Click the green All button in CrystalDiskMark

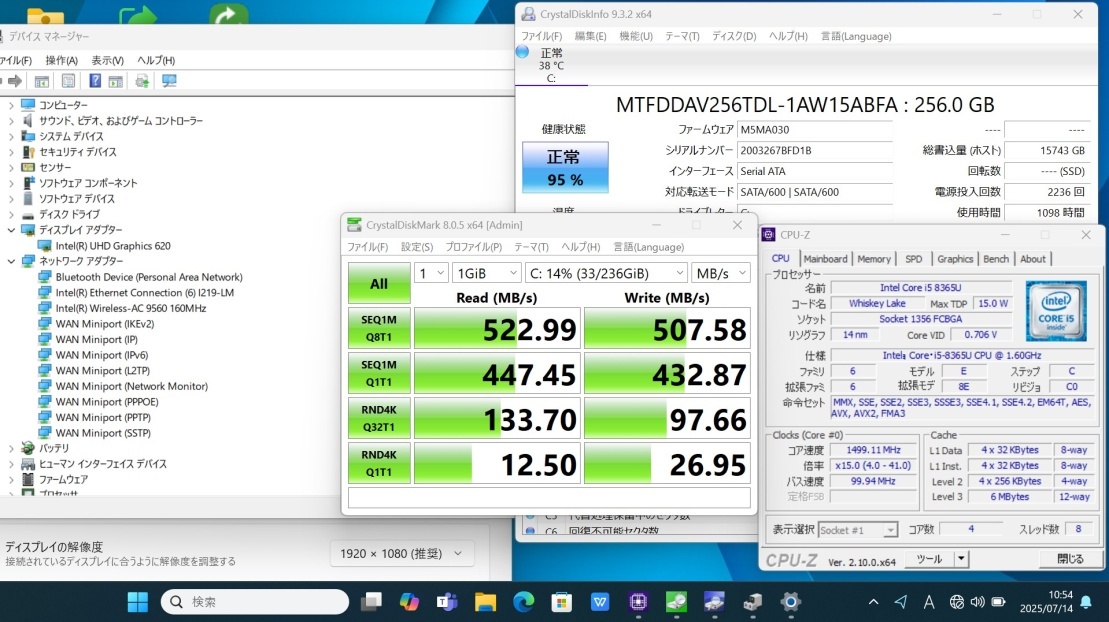[x=379, y=283]
